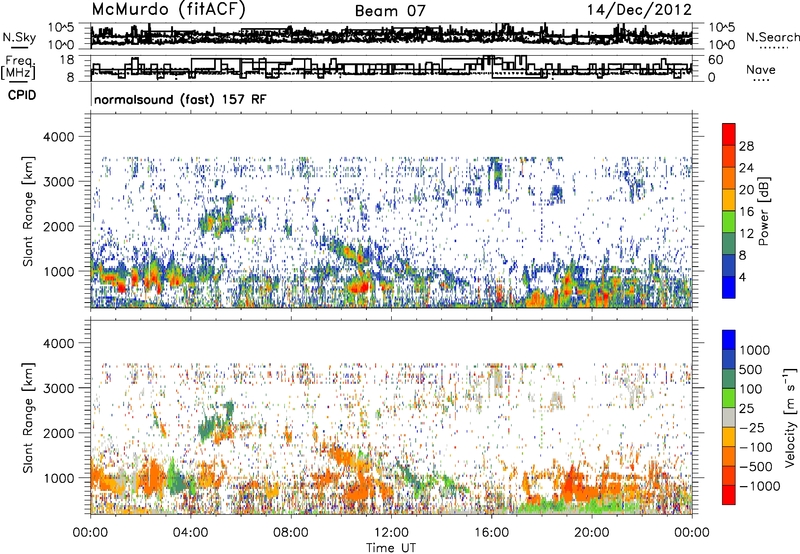Click the '500' velocity colorbar tick label
800x554 pixels.
[x=751, y=370]
